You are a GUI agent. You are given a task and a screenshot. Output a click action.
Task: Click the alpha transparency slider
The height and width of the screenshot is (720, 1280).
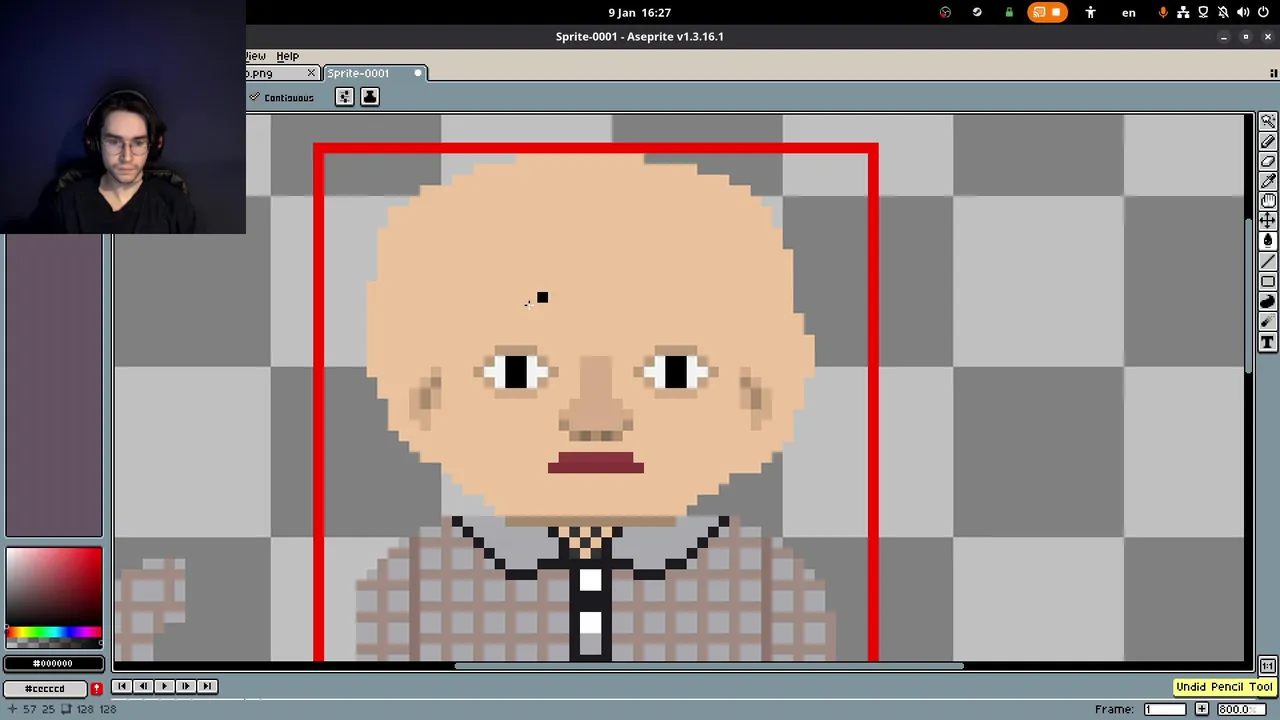[53, 641]
